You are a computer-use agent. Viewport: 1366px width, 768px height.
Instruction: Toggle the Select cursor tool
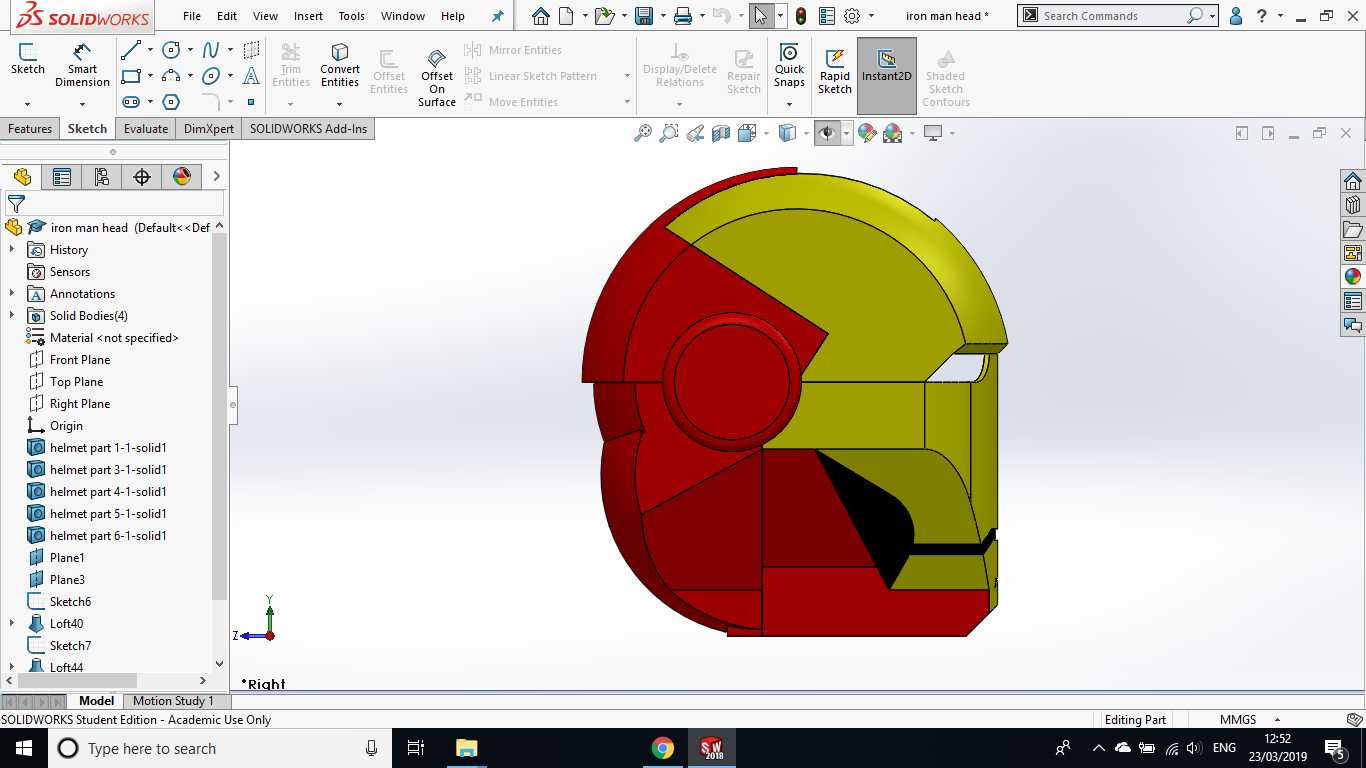pyautogui.click(x=761, y=16)
